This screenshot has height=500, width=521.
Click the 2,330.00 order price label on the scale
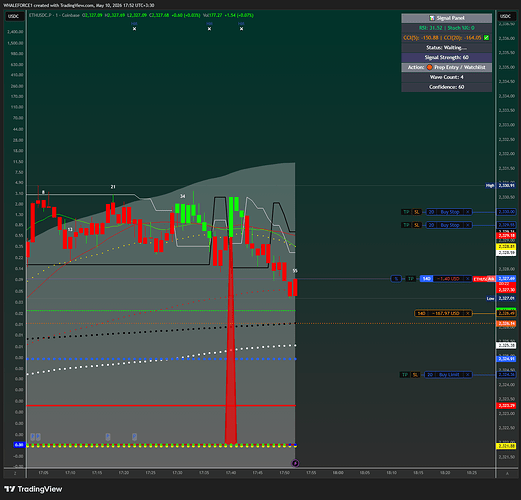coord(506,212)
